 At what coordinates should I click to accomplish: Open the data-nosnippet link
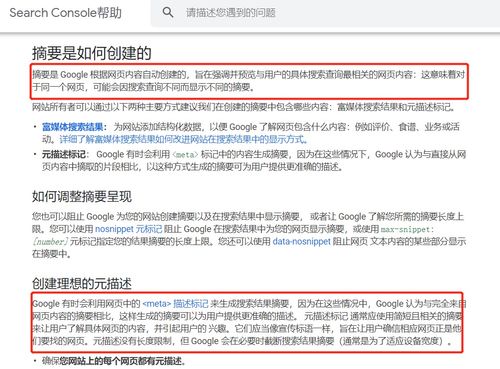302,241
